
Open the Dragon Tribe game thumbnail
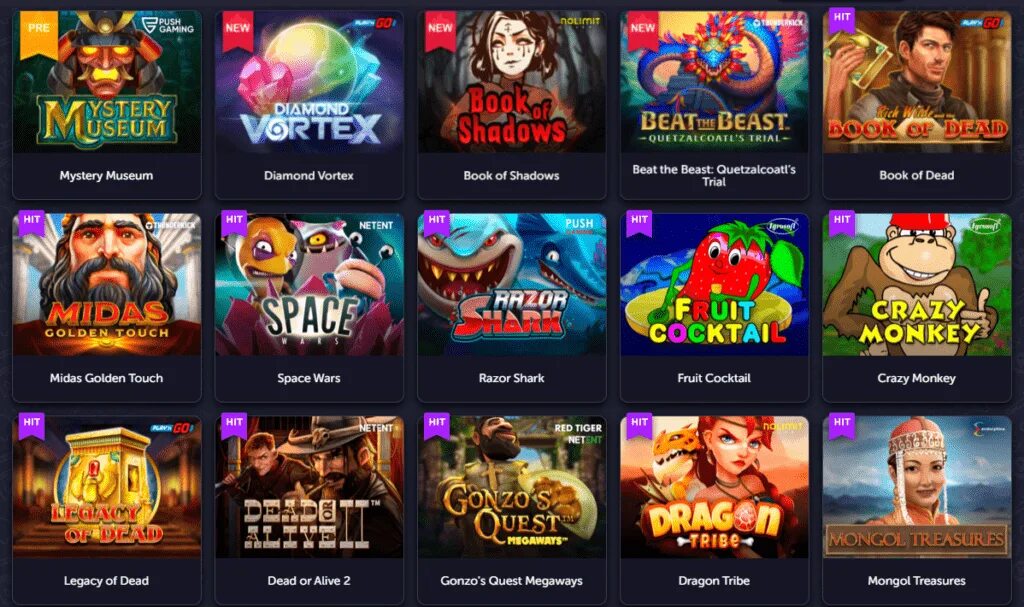(x=714, y=487)
